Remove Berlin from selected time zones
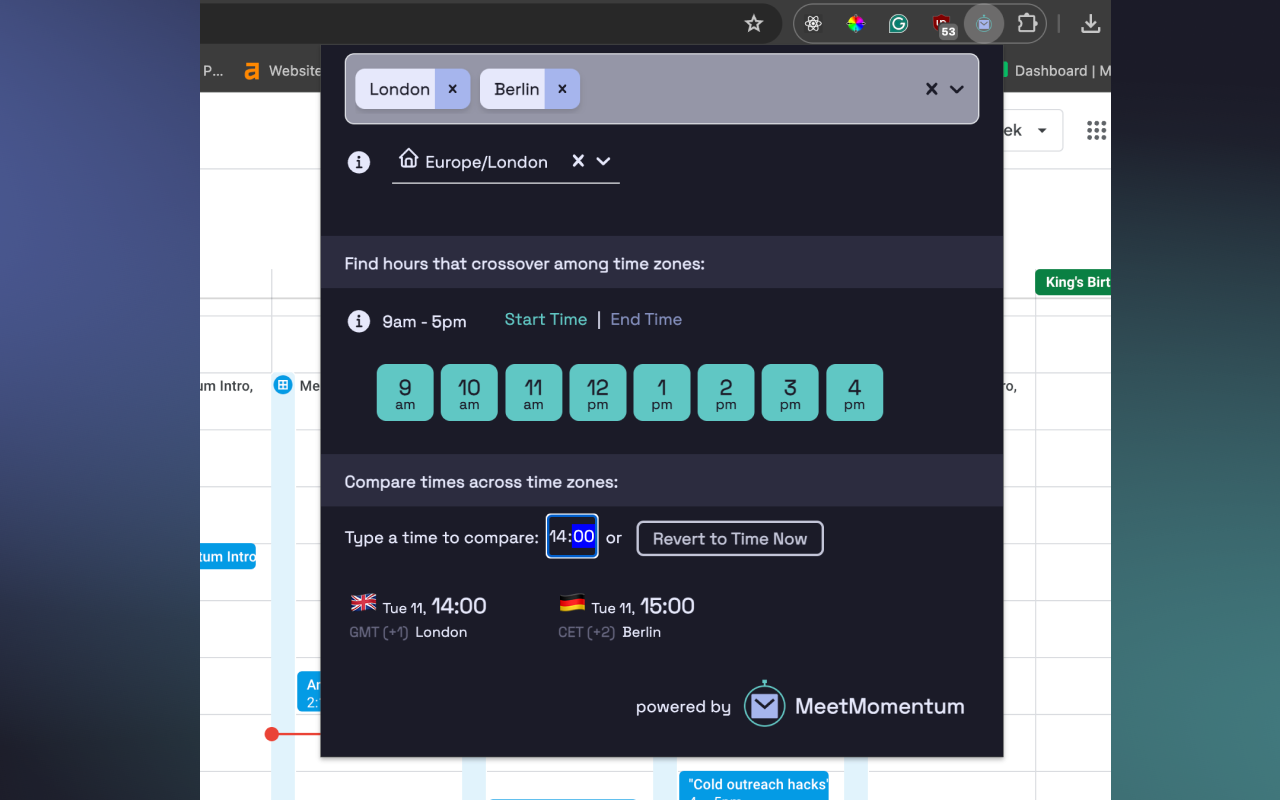 (x=562, y=89)
